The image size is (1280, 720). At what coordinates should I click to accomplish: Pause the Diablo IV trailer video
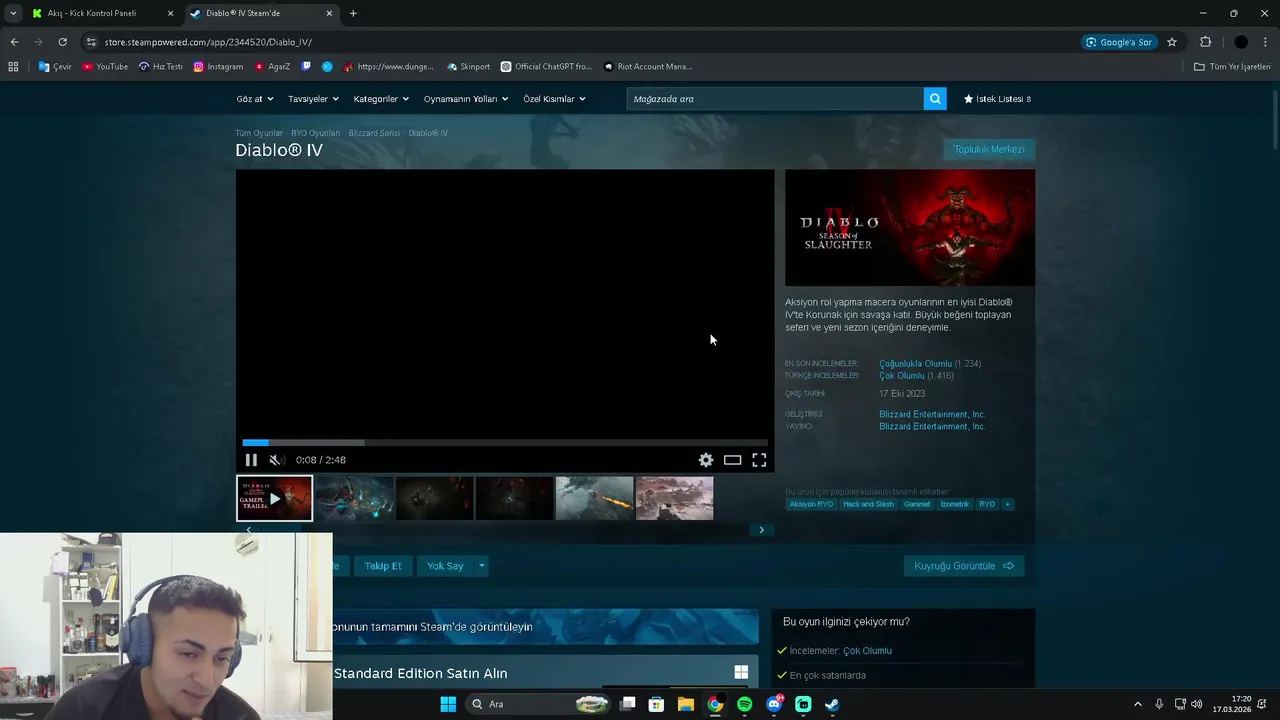pyautogui.click(x=251, y=460)
